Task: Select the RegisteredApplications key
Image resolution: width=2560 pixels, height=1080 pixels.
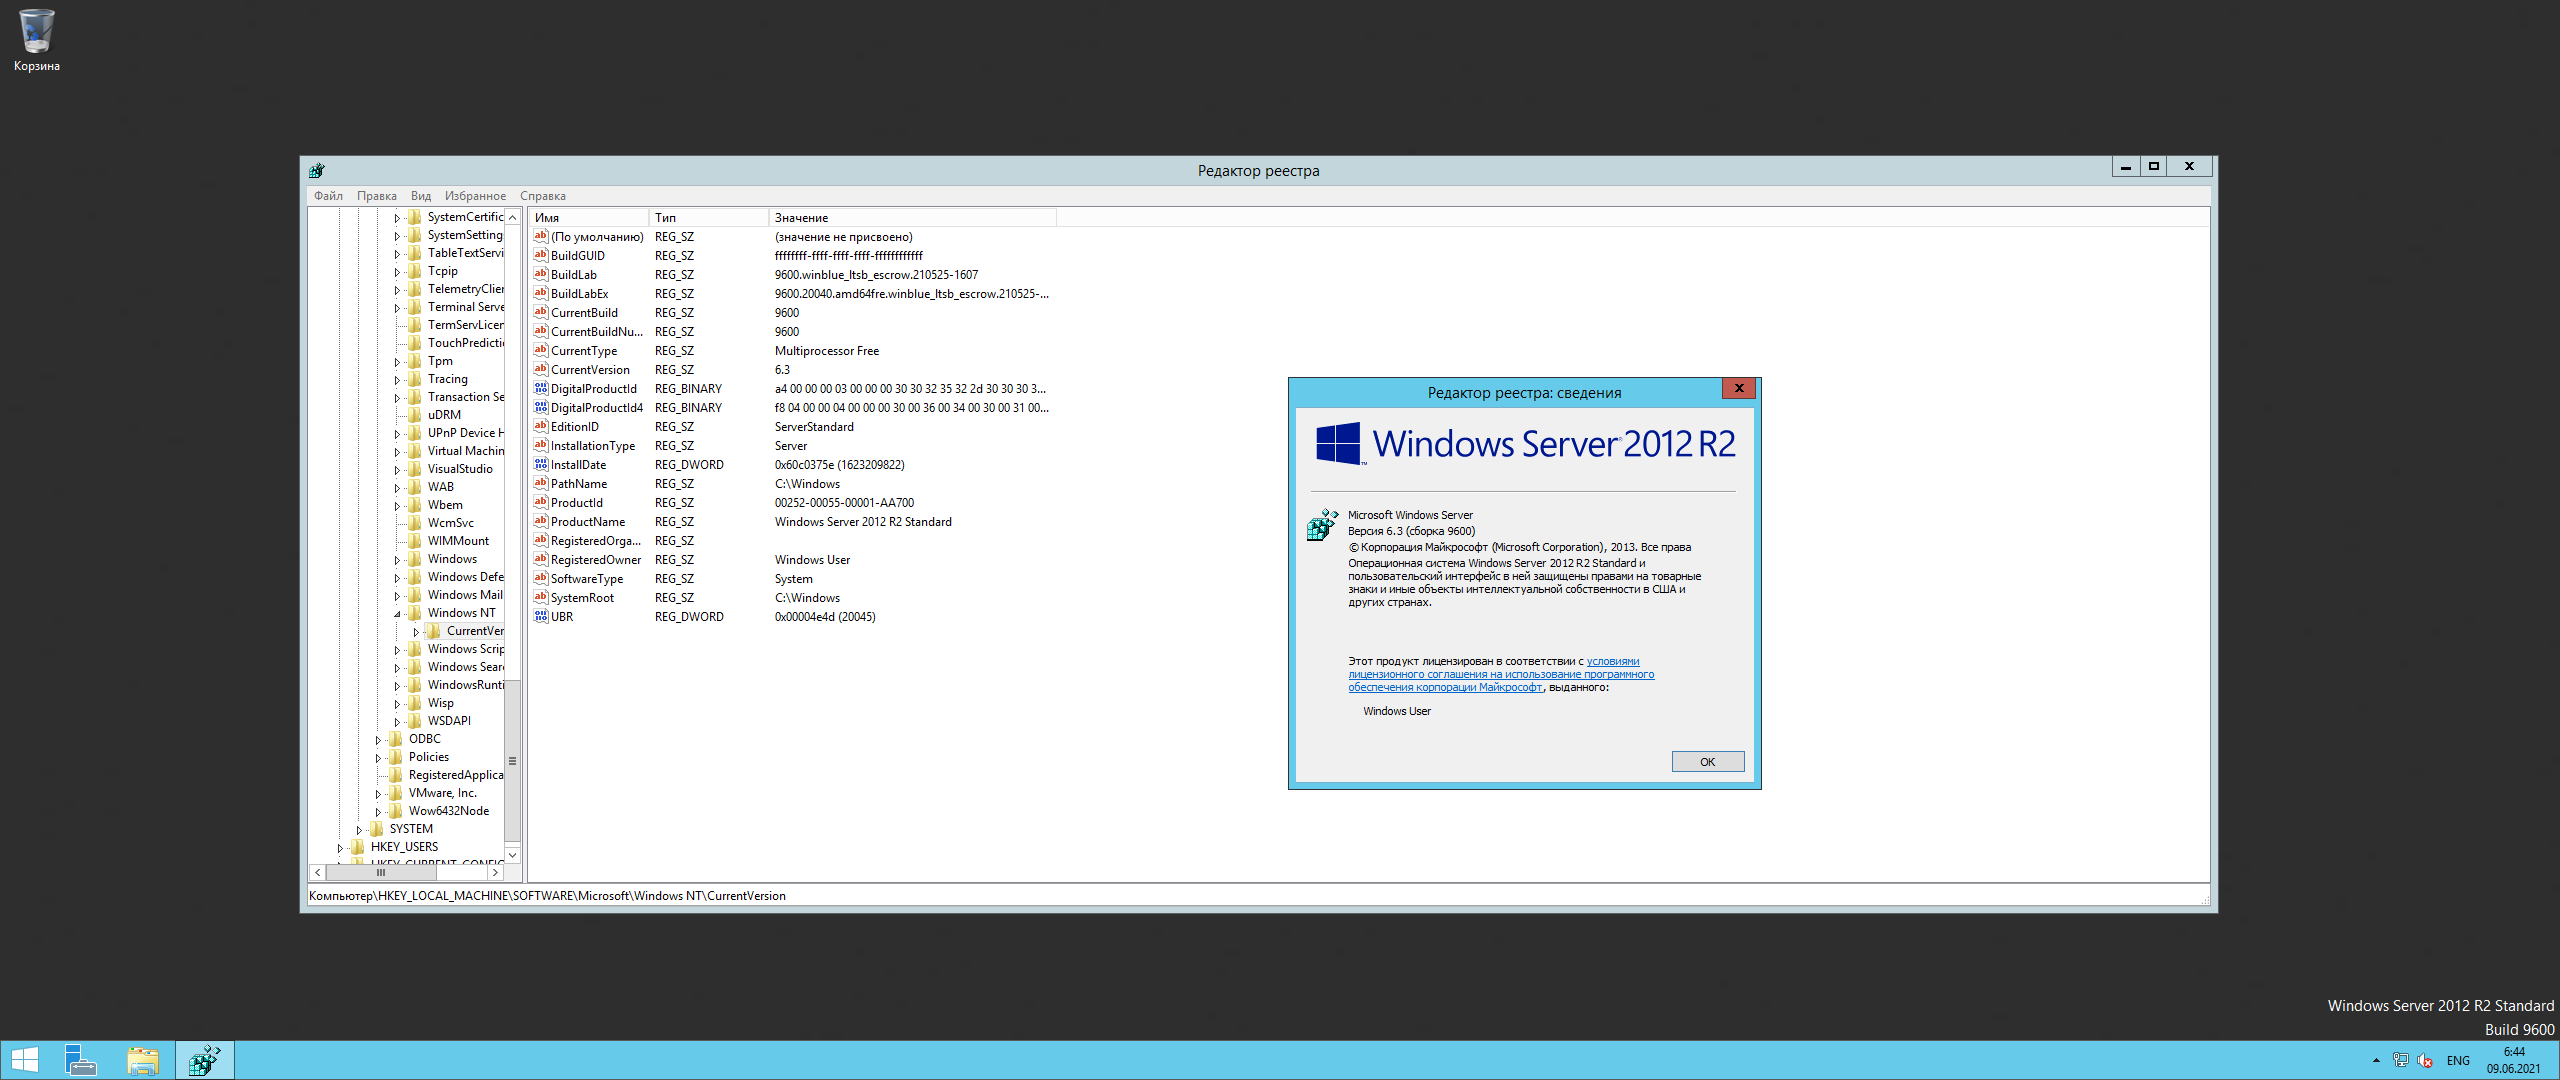Action: (x=455, y=775)
